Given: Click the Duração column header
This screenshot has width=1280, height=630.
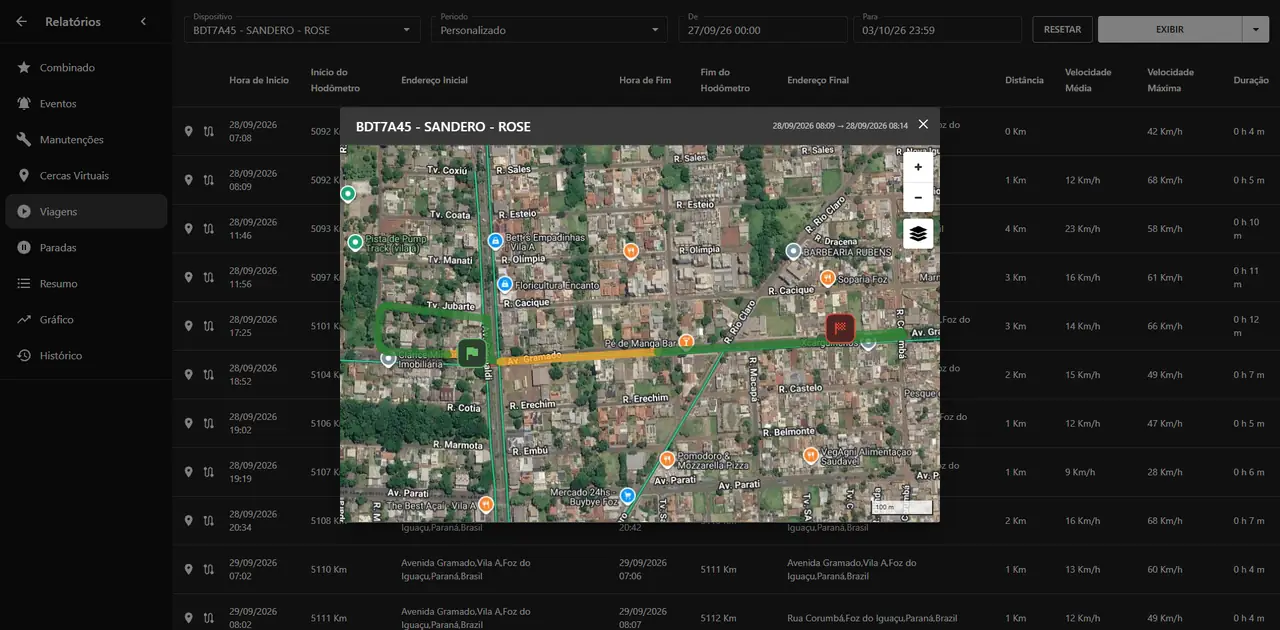Looking at the screenshot, I should [1251, 80].
